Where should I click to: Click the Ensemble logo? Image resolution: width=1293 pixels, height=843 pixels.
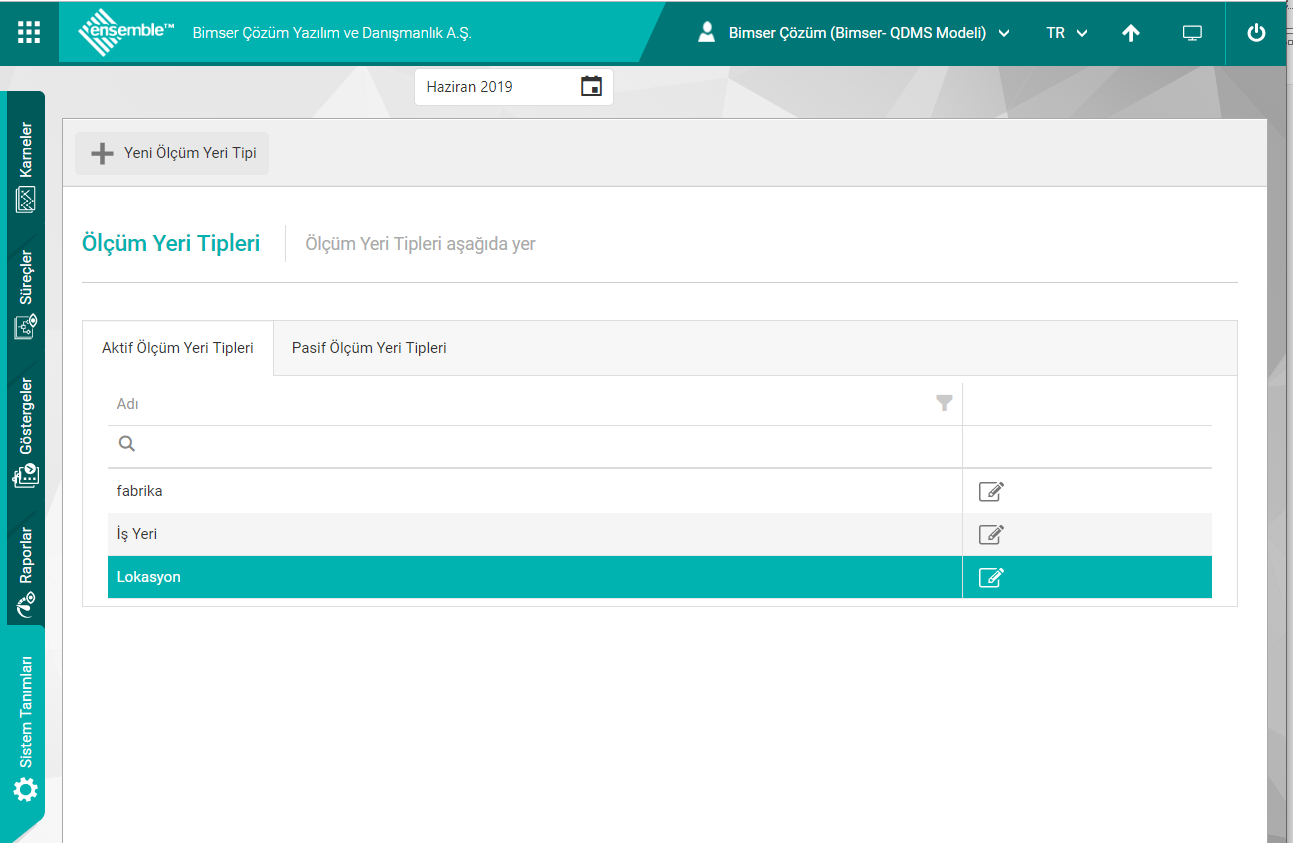pyautogui.click(x=125, y=32)
